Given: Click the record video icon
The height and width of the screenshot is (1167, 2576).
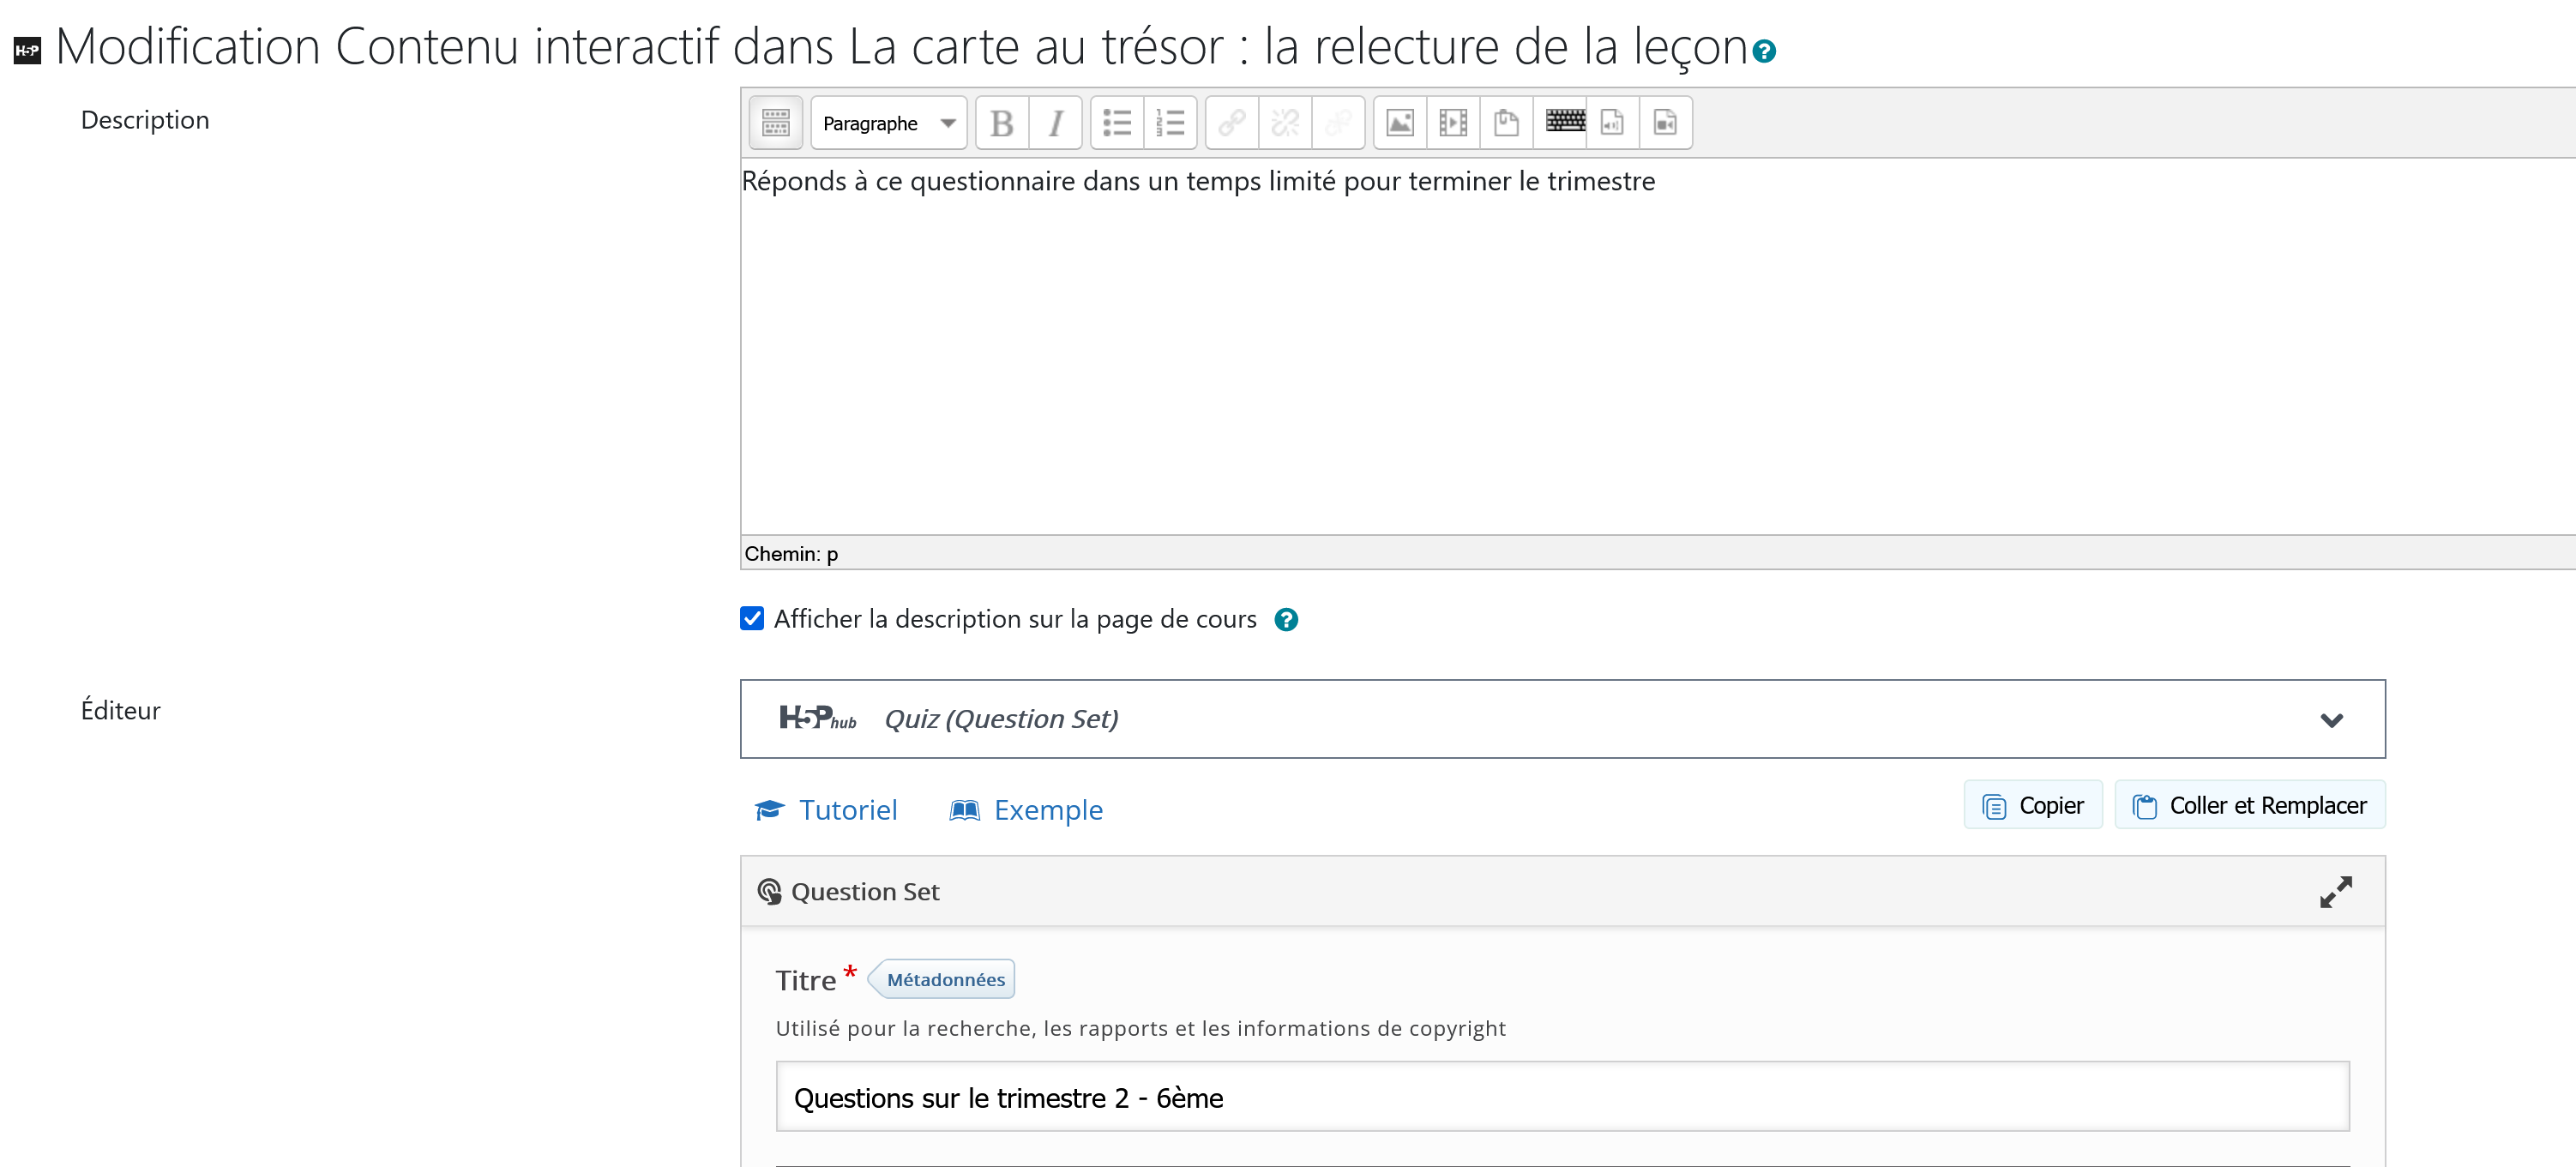Looking at the screenshot, I should point(1665,123).
